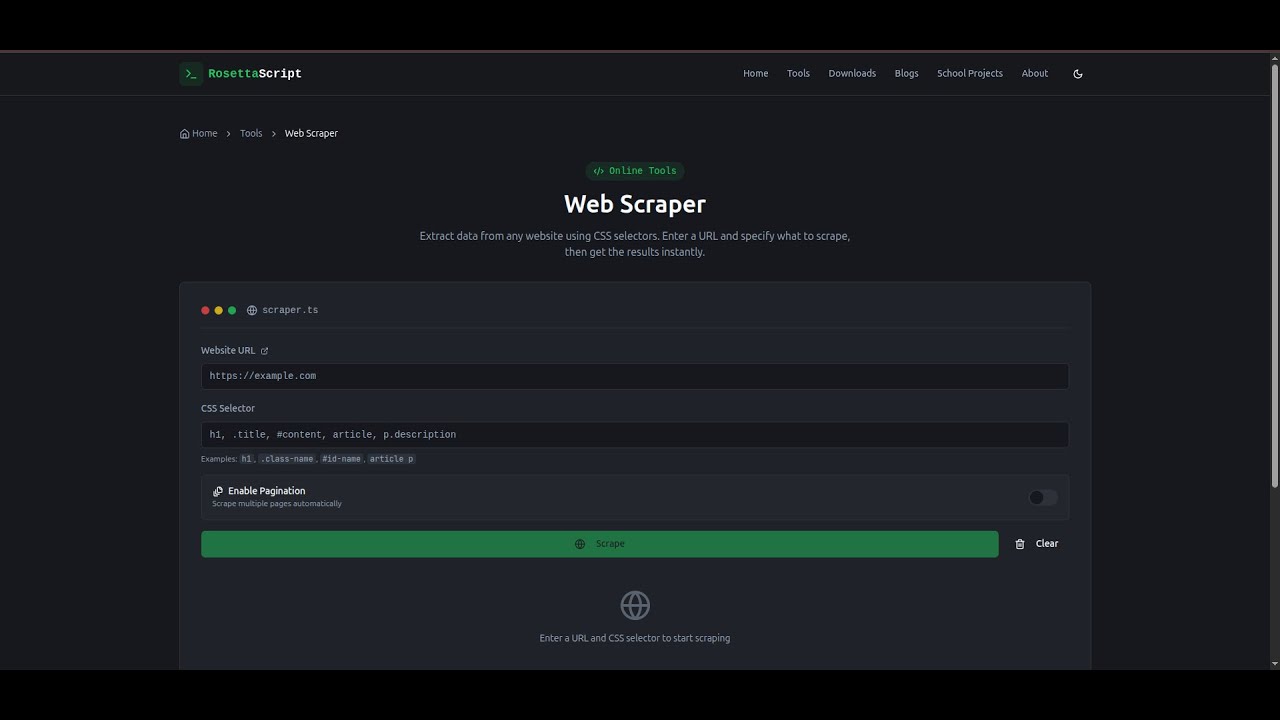Click the yellow dot in the scraper window header
The width and height of the screenshot is (1280, 720).
coord(219,310)
